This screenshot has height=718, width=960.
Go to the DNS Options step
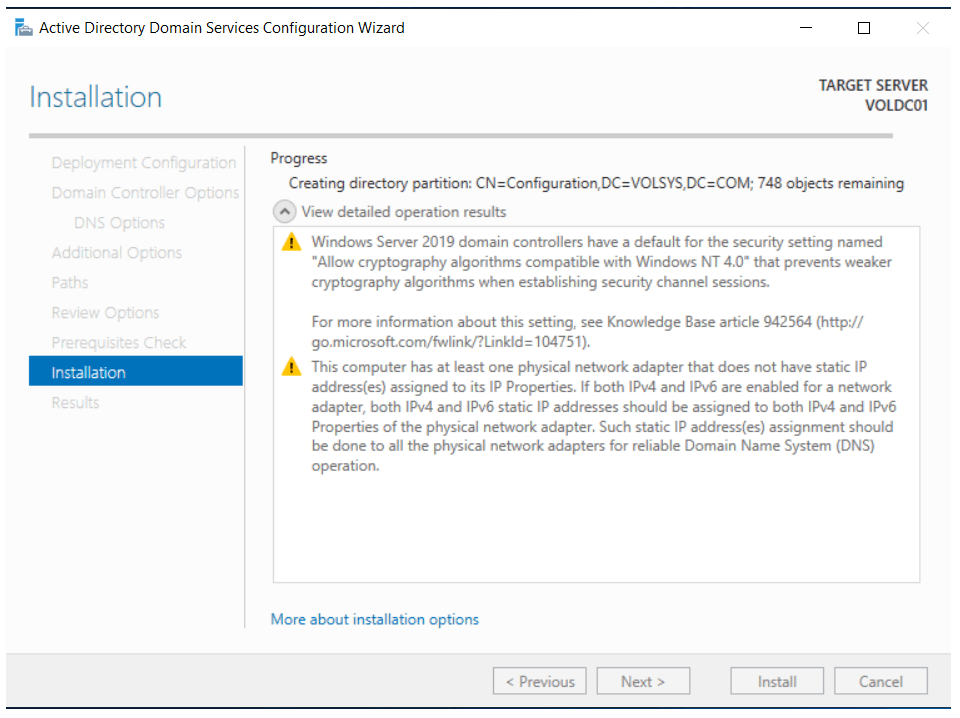tap(119, 223)
